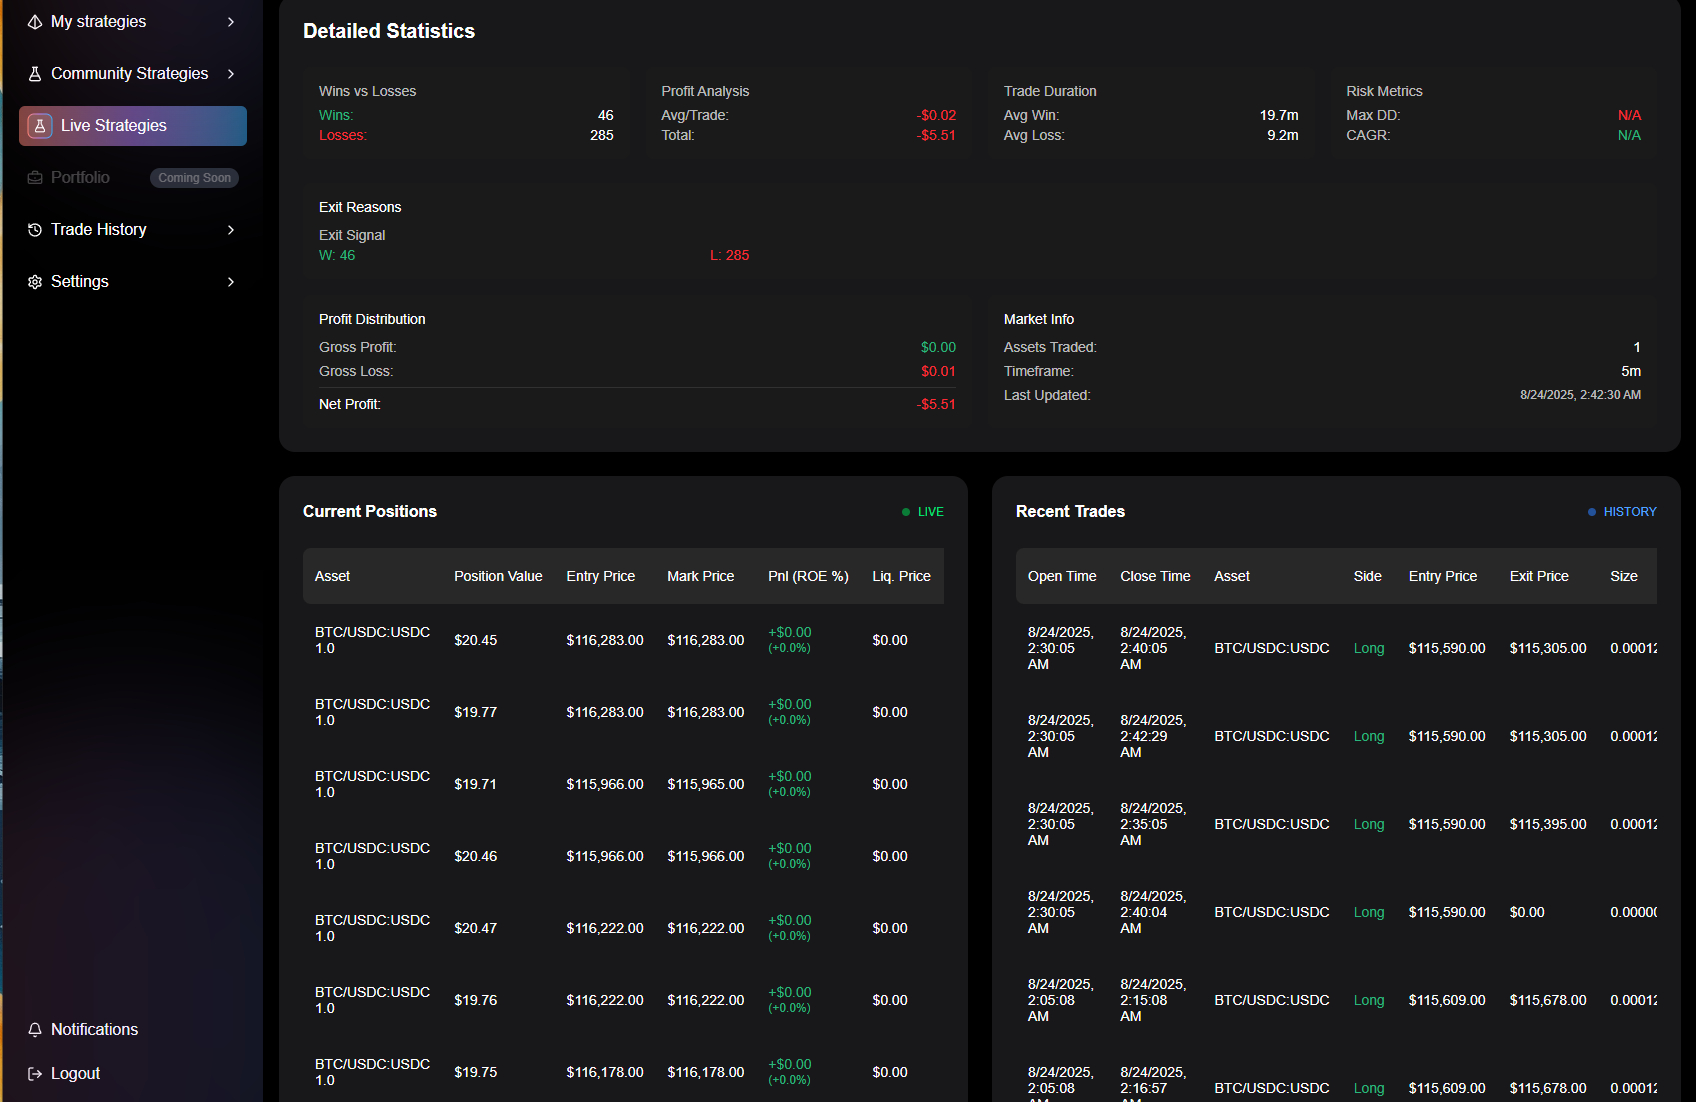This screenshot has height=1102, width=1696.
Task: Click the Logout arrow icon
Action: [x=35, y=1074]
